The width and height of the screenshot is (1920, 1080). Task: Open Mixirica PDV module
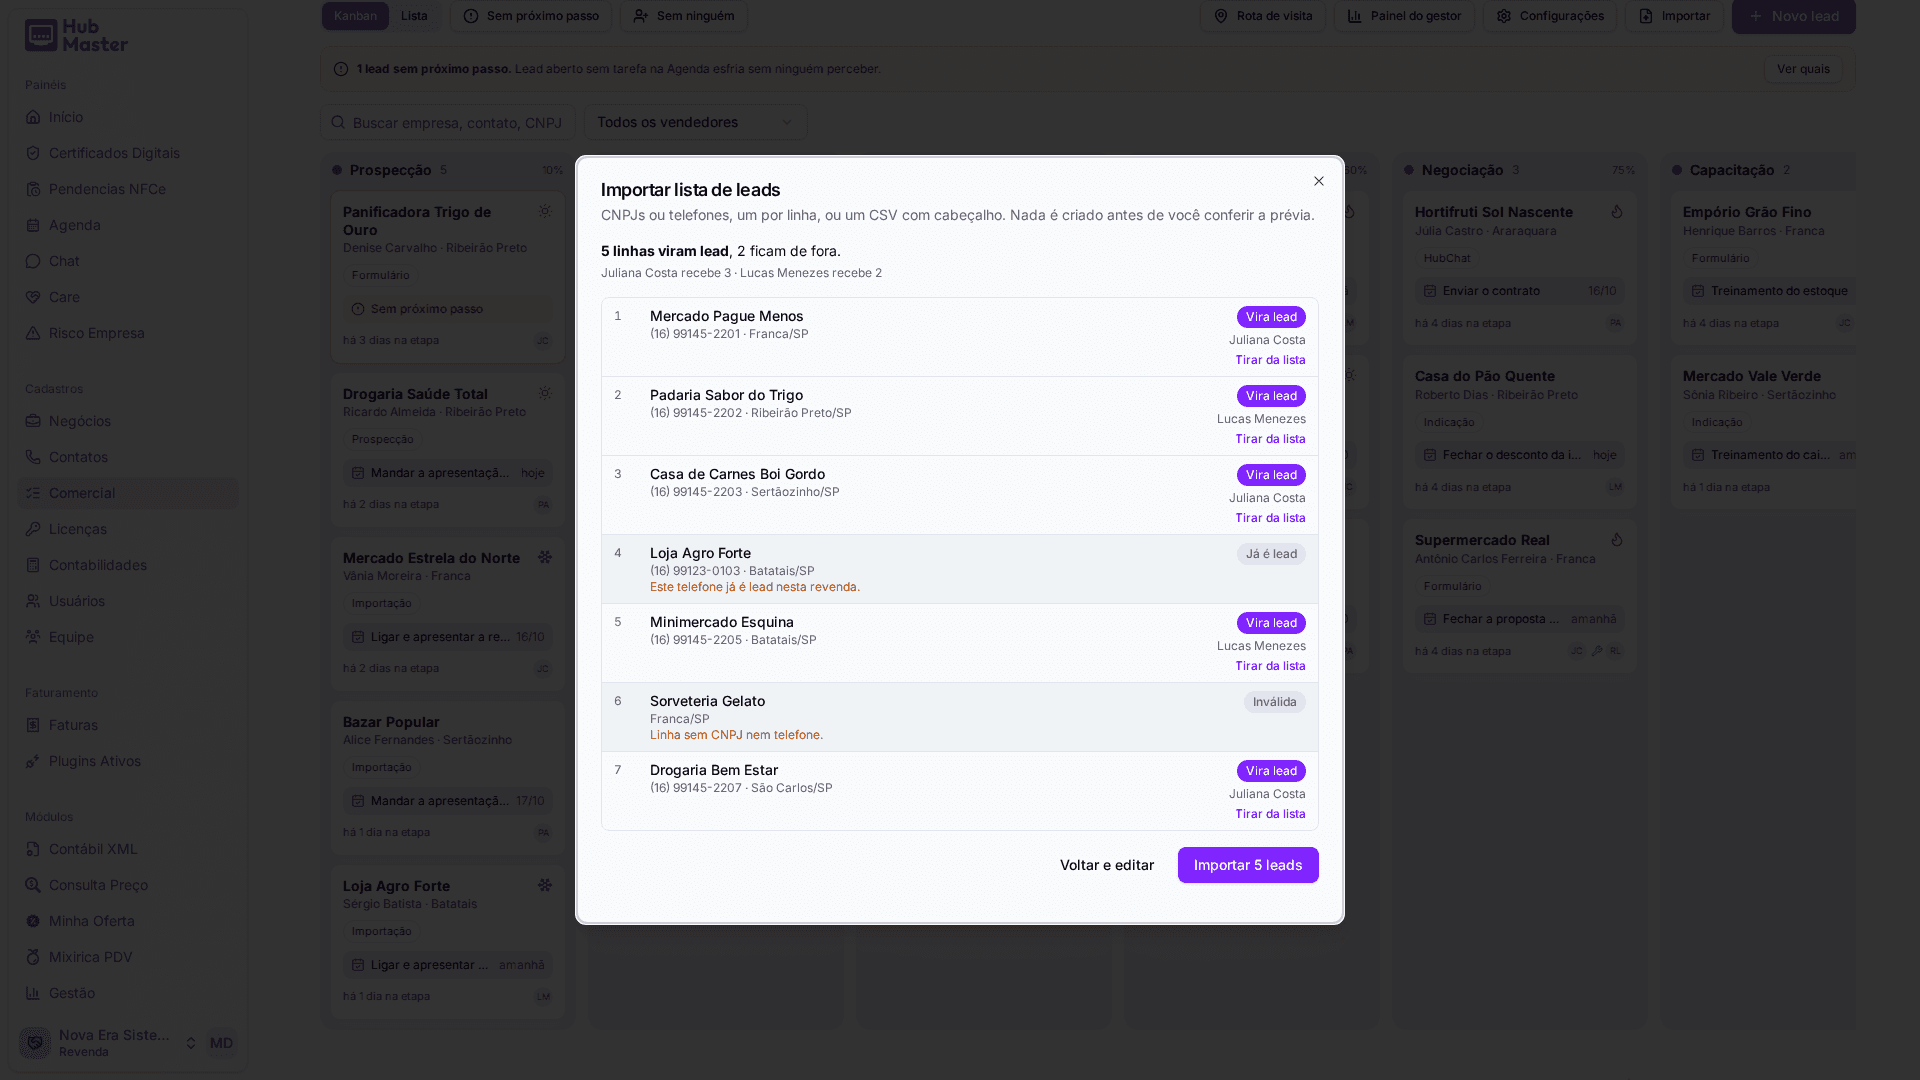128,957
